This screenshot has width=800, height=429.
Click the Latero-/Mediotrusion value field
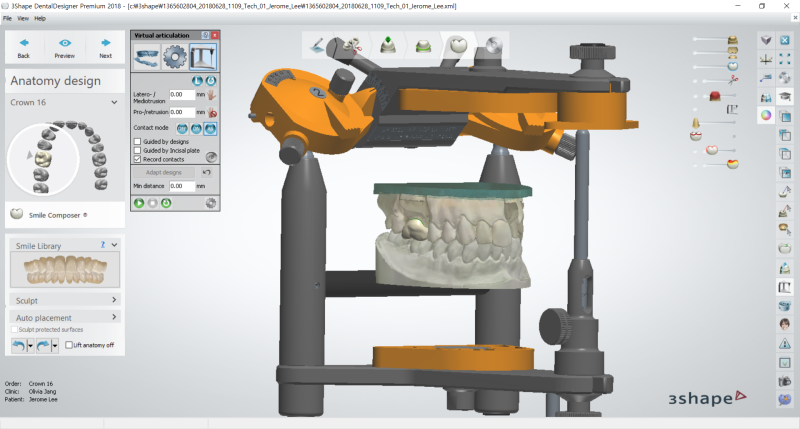point(182,94)
